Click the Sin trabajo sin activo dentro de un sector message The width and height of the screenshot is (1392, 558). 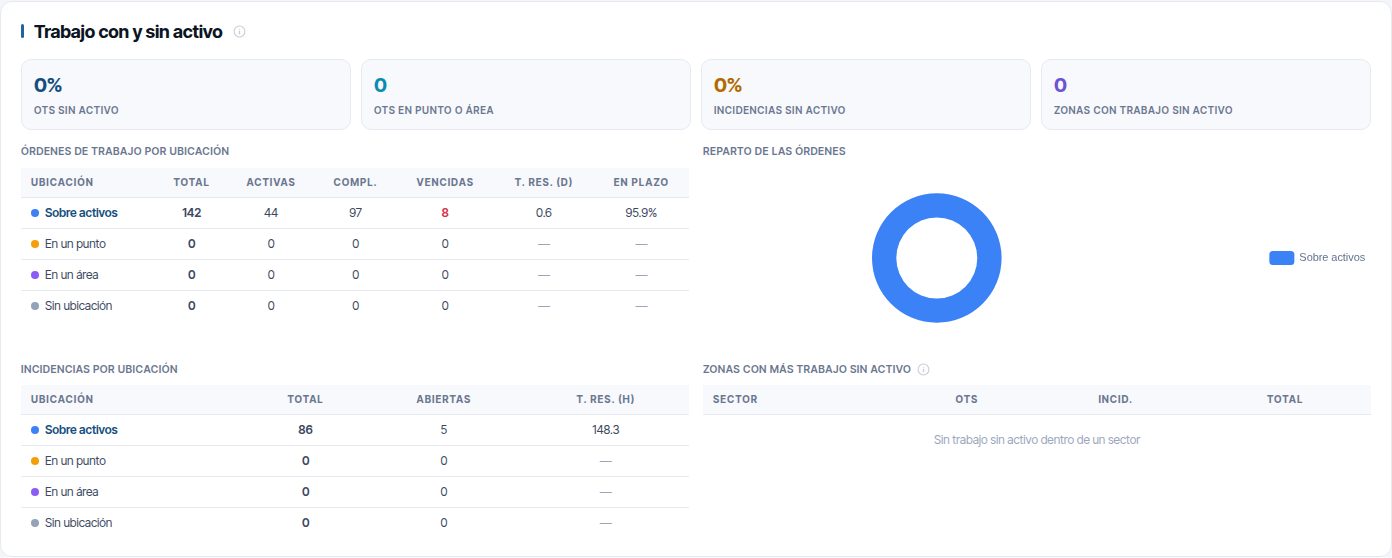point(1037,440)
